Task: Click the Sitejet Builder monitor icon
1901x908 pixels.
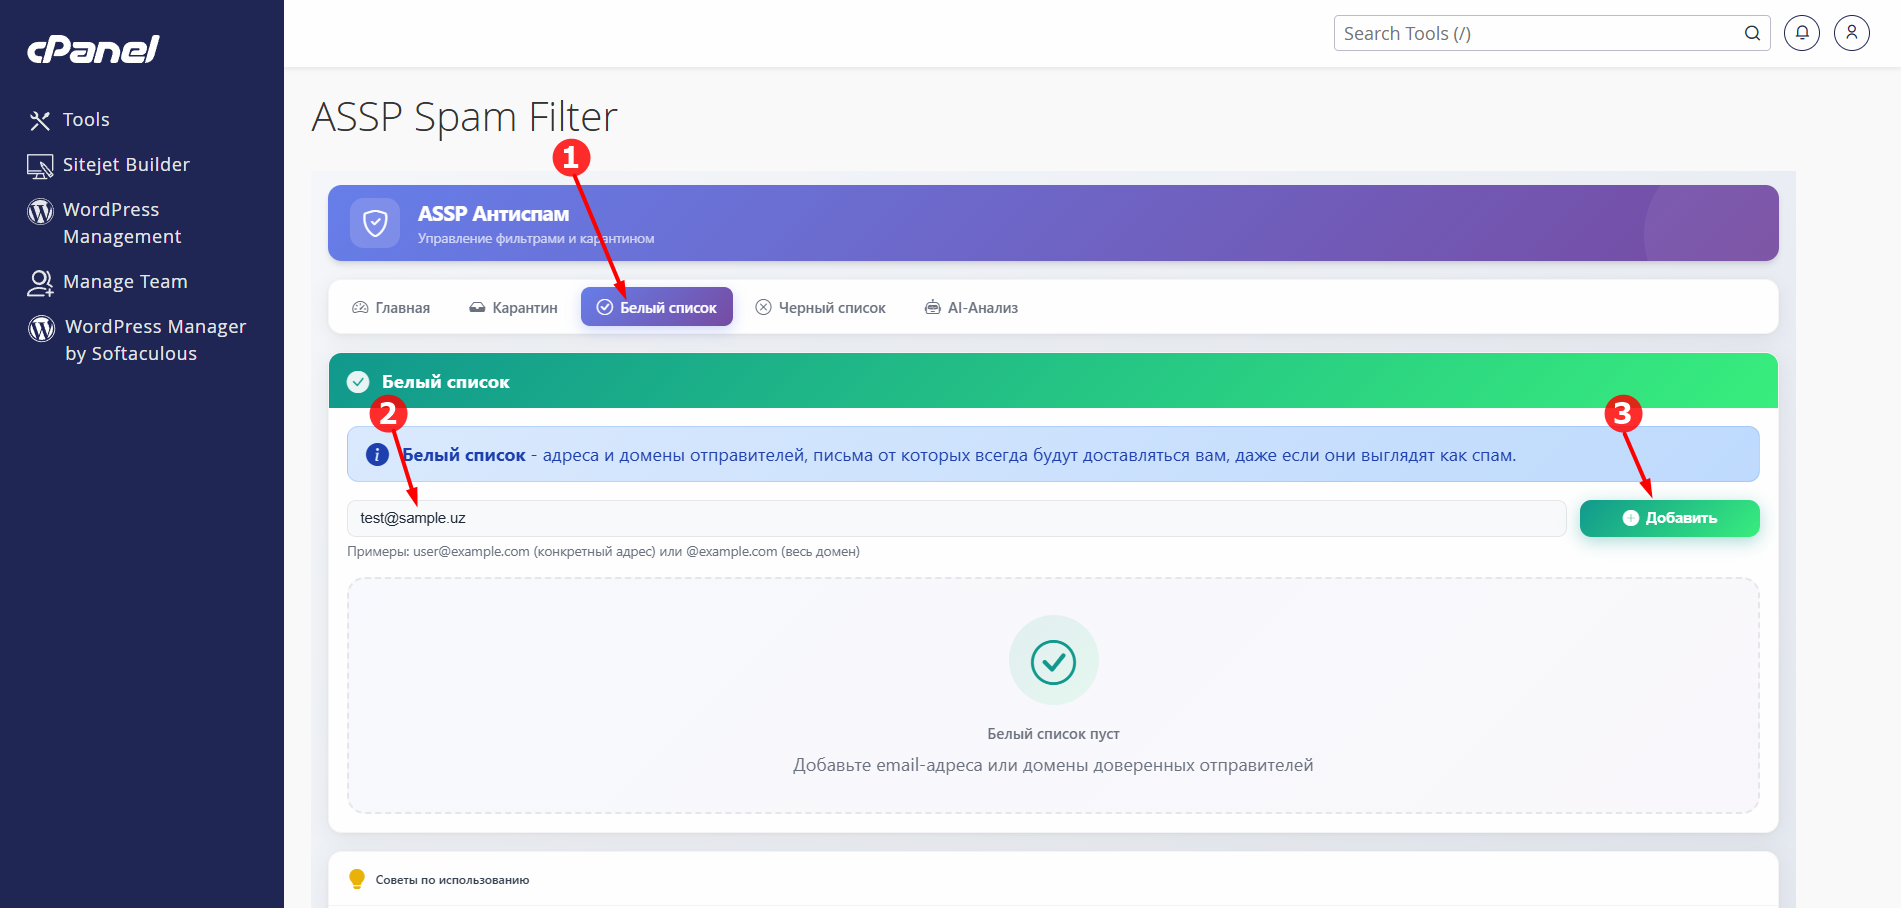Action: (x=40, y=166)
